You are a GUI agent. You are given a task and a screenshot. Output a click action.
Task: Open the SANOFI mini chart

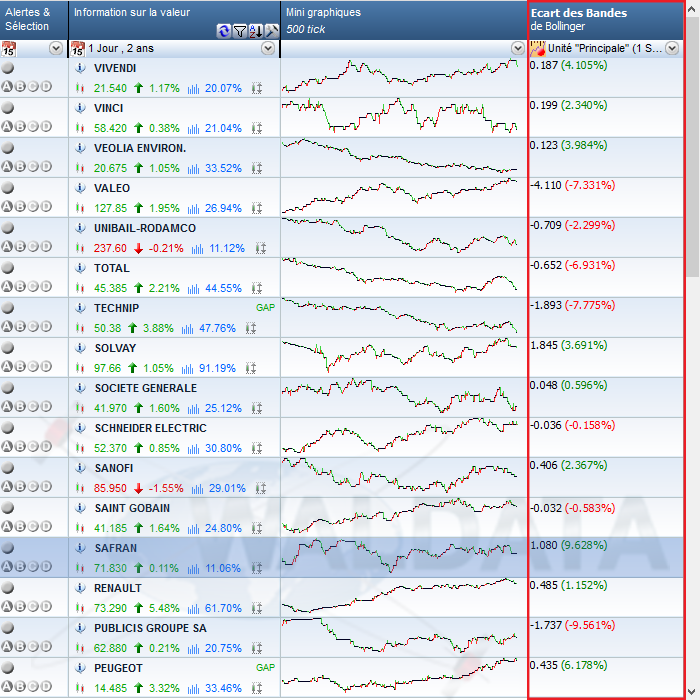click(x=404, y=477)
